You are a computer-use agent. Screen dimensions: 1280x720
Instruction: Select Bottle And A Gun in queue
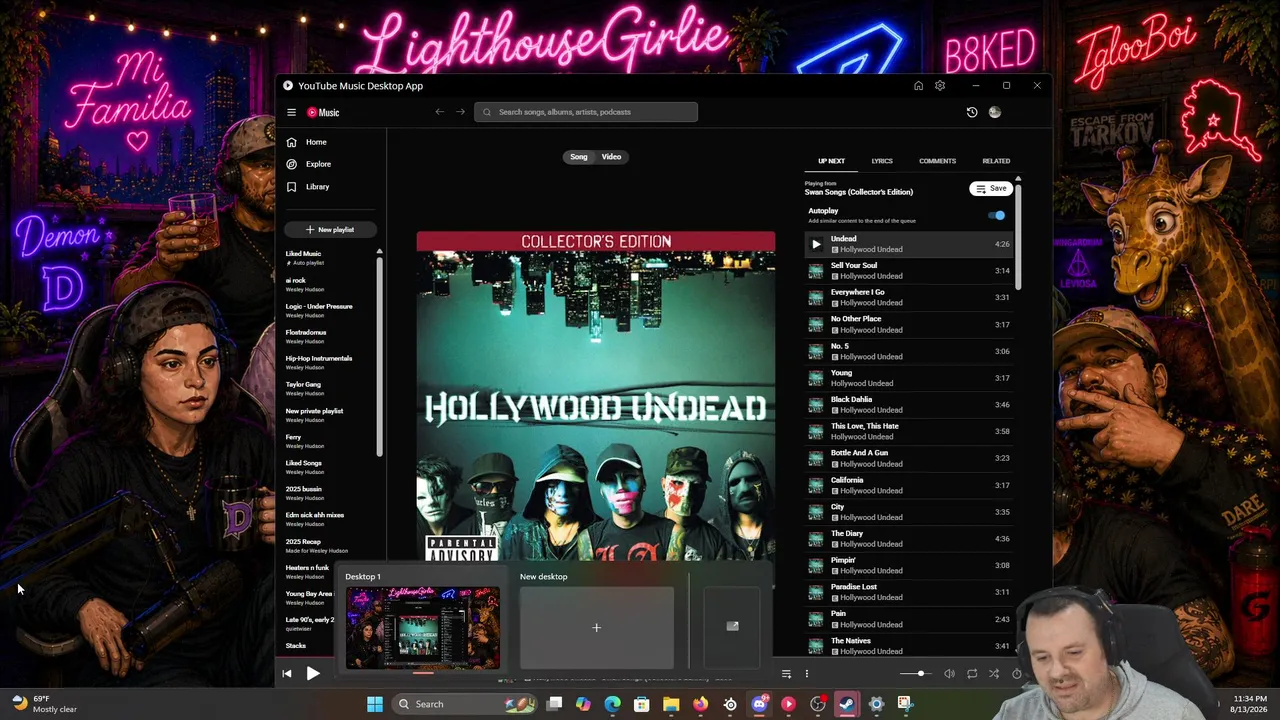pyautogui.click(x=908, y=458)
